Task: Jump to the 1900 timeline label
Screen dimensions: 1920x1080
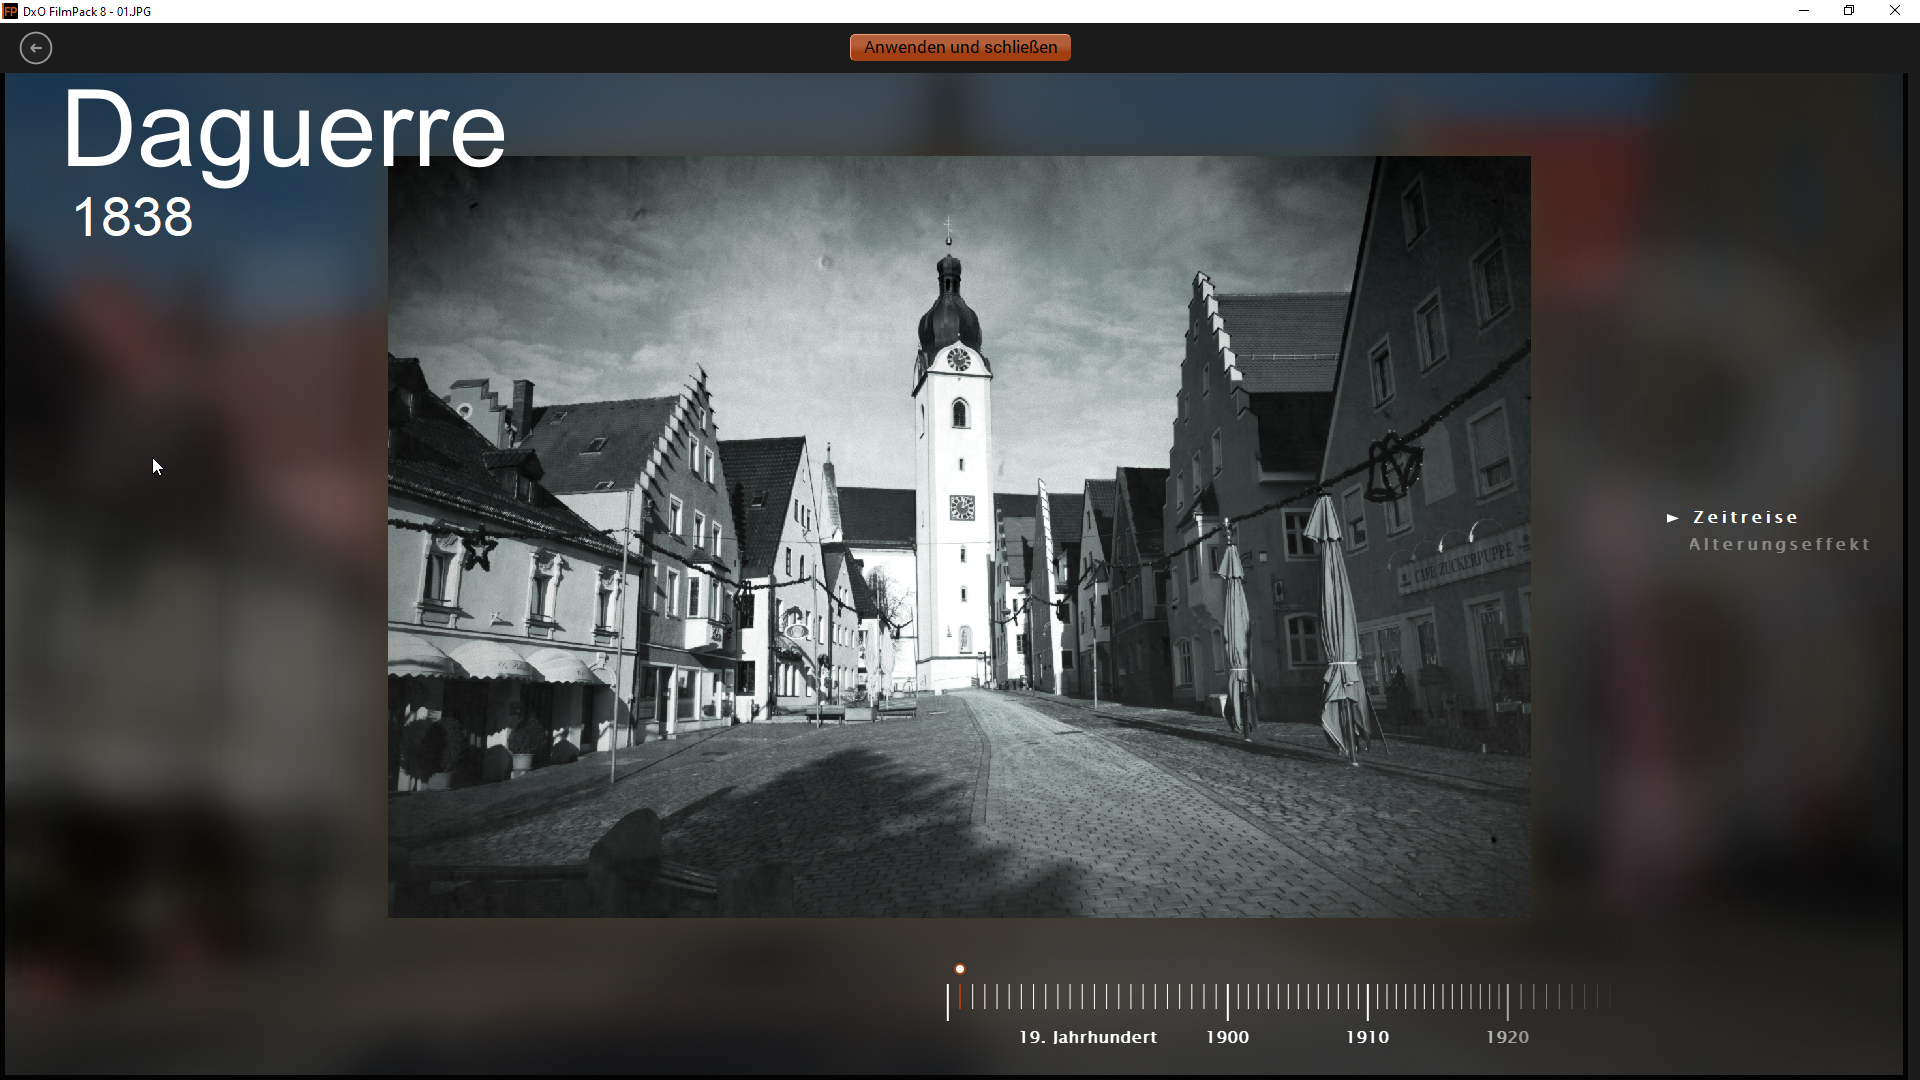Action: coord(1227,1037)
